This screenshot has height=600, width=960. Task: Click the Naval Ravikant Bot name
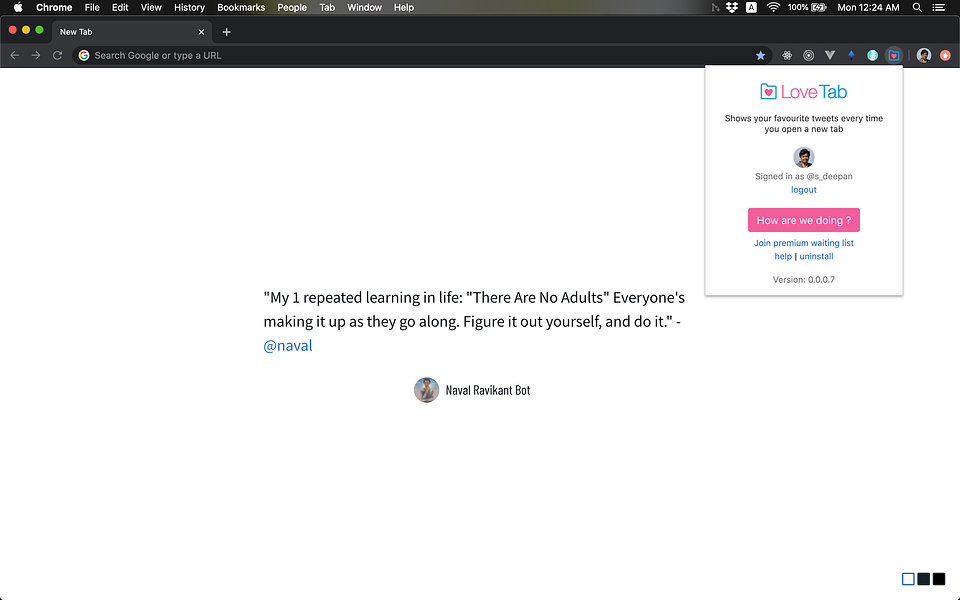pos(487,390)
